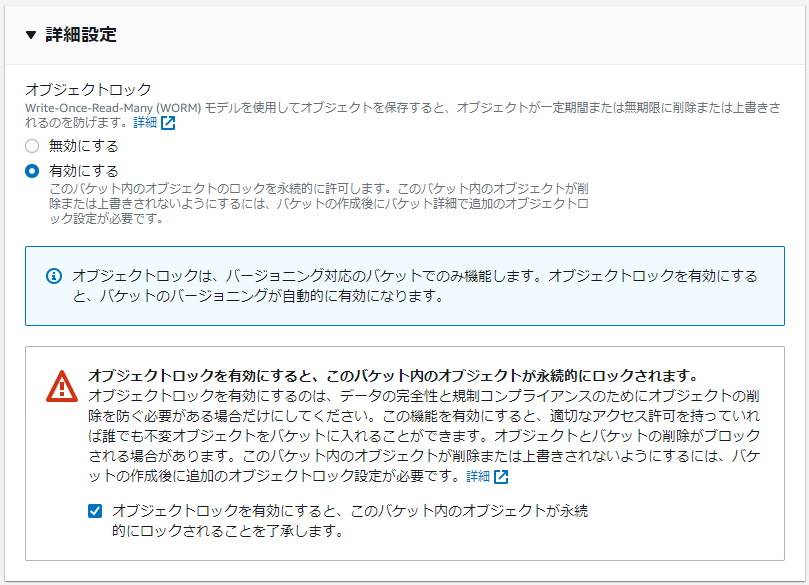Click the red warning triangle icon

pyautogui.click(x=62, y=386)
